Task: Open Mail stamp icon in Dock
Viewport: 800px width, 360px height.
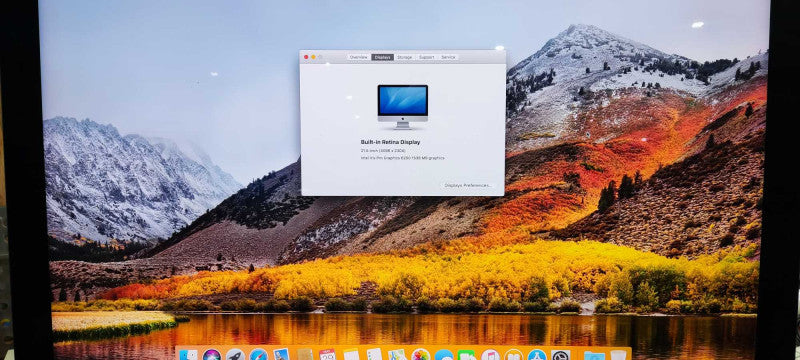Action: pos(281,355)
